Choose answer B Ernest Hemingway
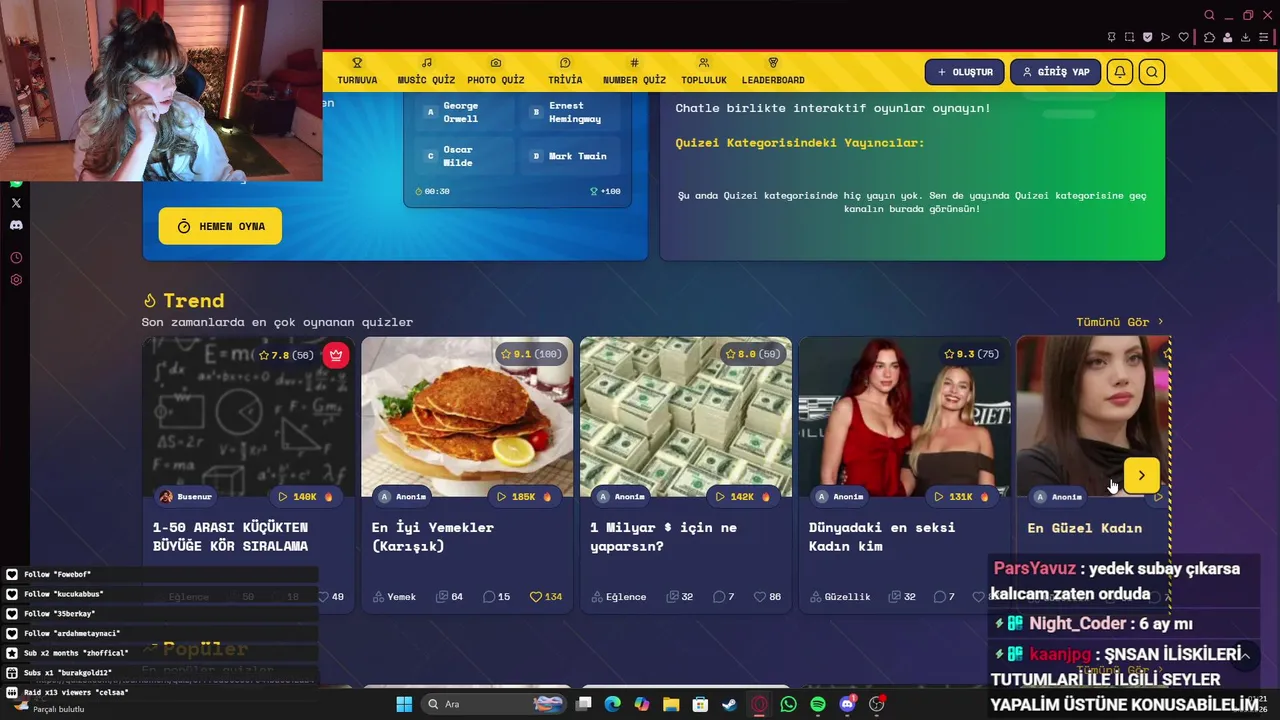 click(x=570, y=112)
